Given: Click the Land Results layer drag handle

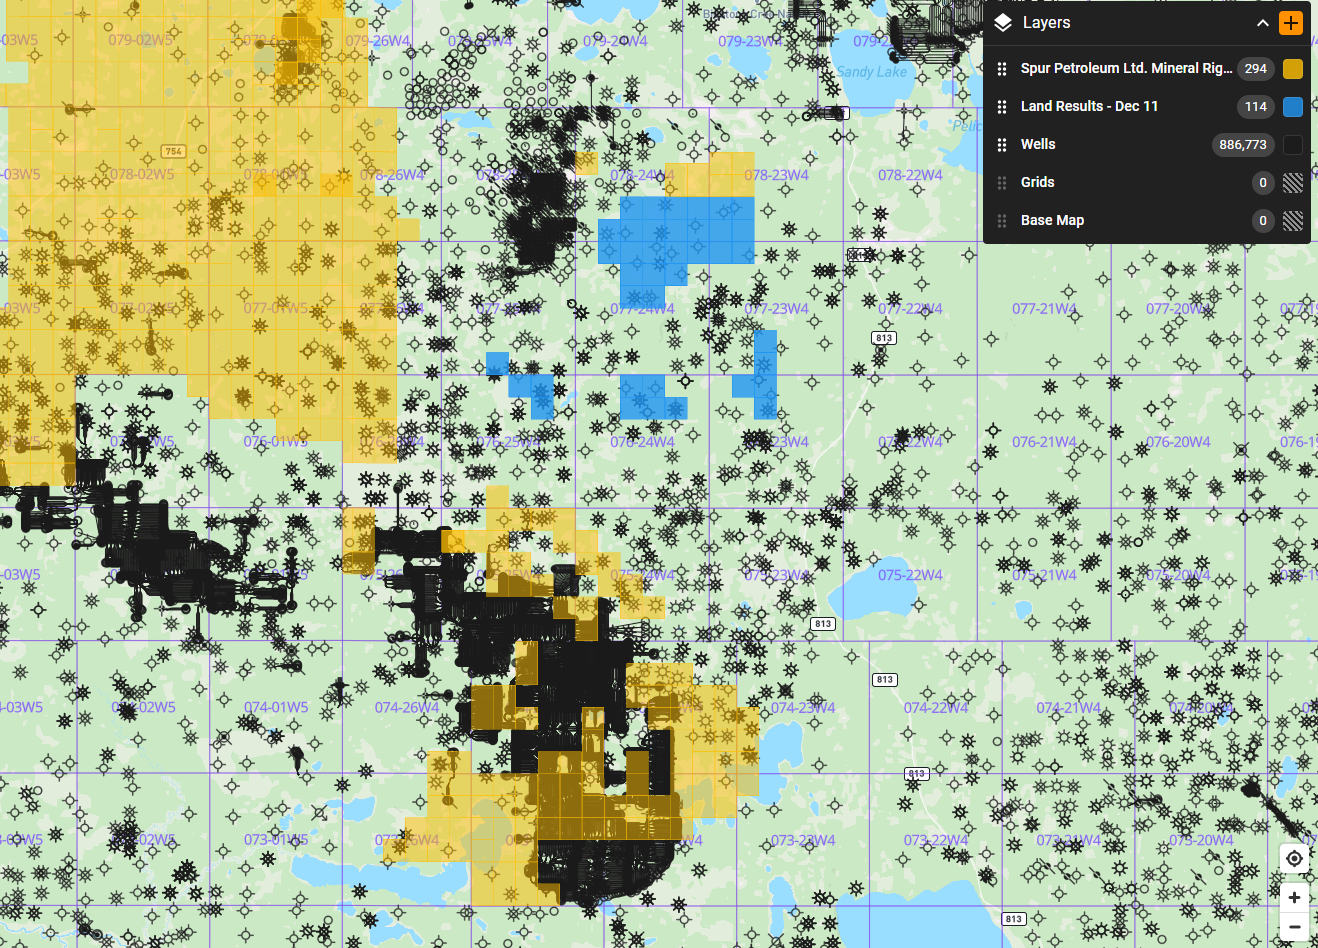Looking at the screenshot, I should click(1002, 107).
